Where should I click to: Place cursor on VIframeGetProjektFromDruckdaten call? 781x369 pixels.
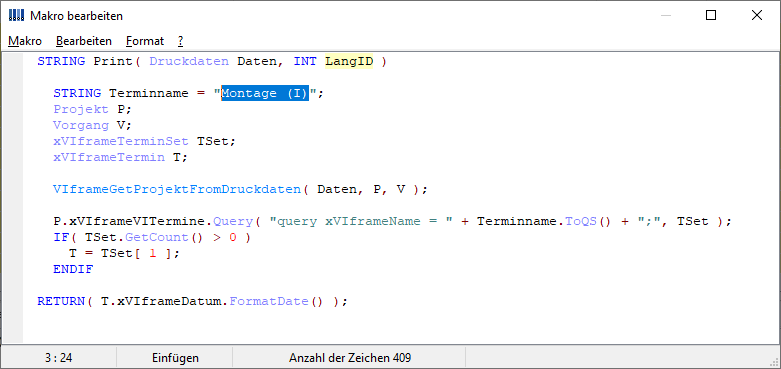(177, 189)
